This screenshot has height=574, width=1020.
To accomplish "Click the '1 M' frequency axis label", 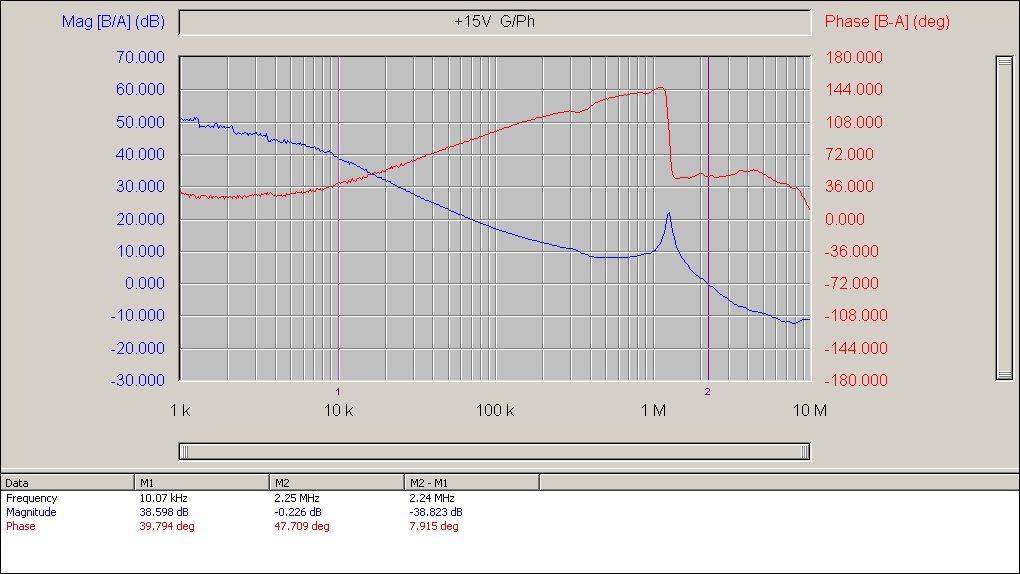I will (653, 411).
